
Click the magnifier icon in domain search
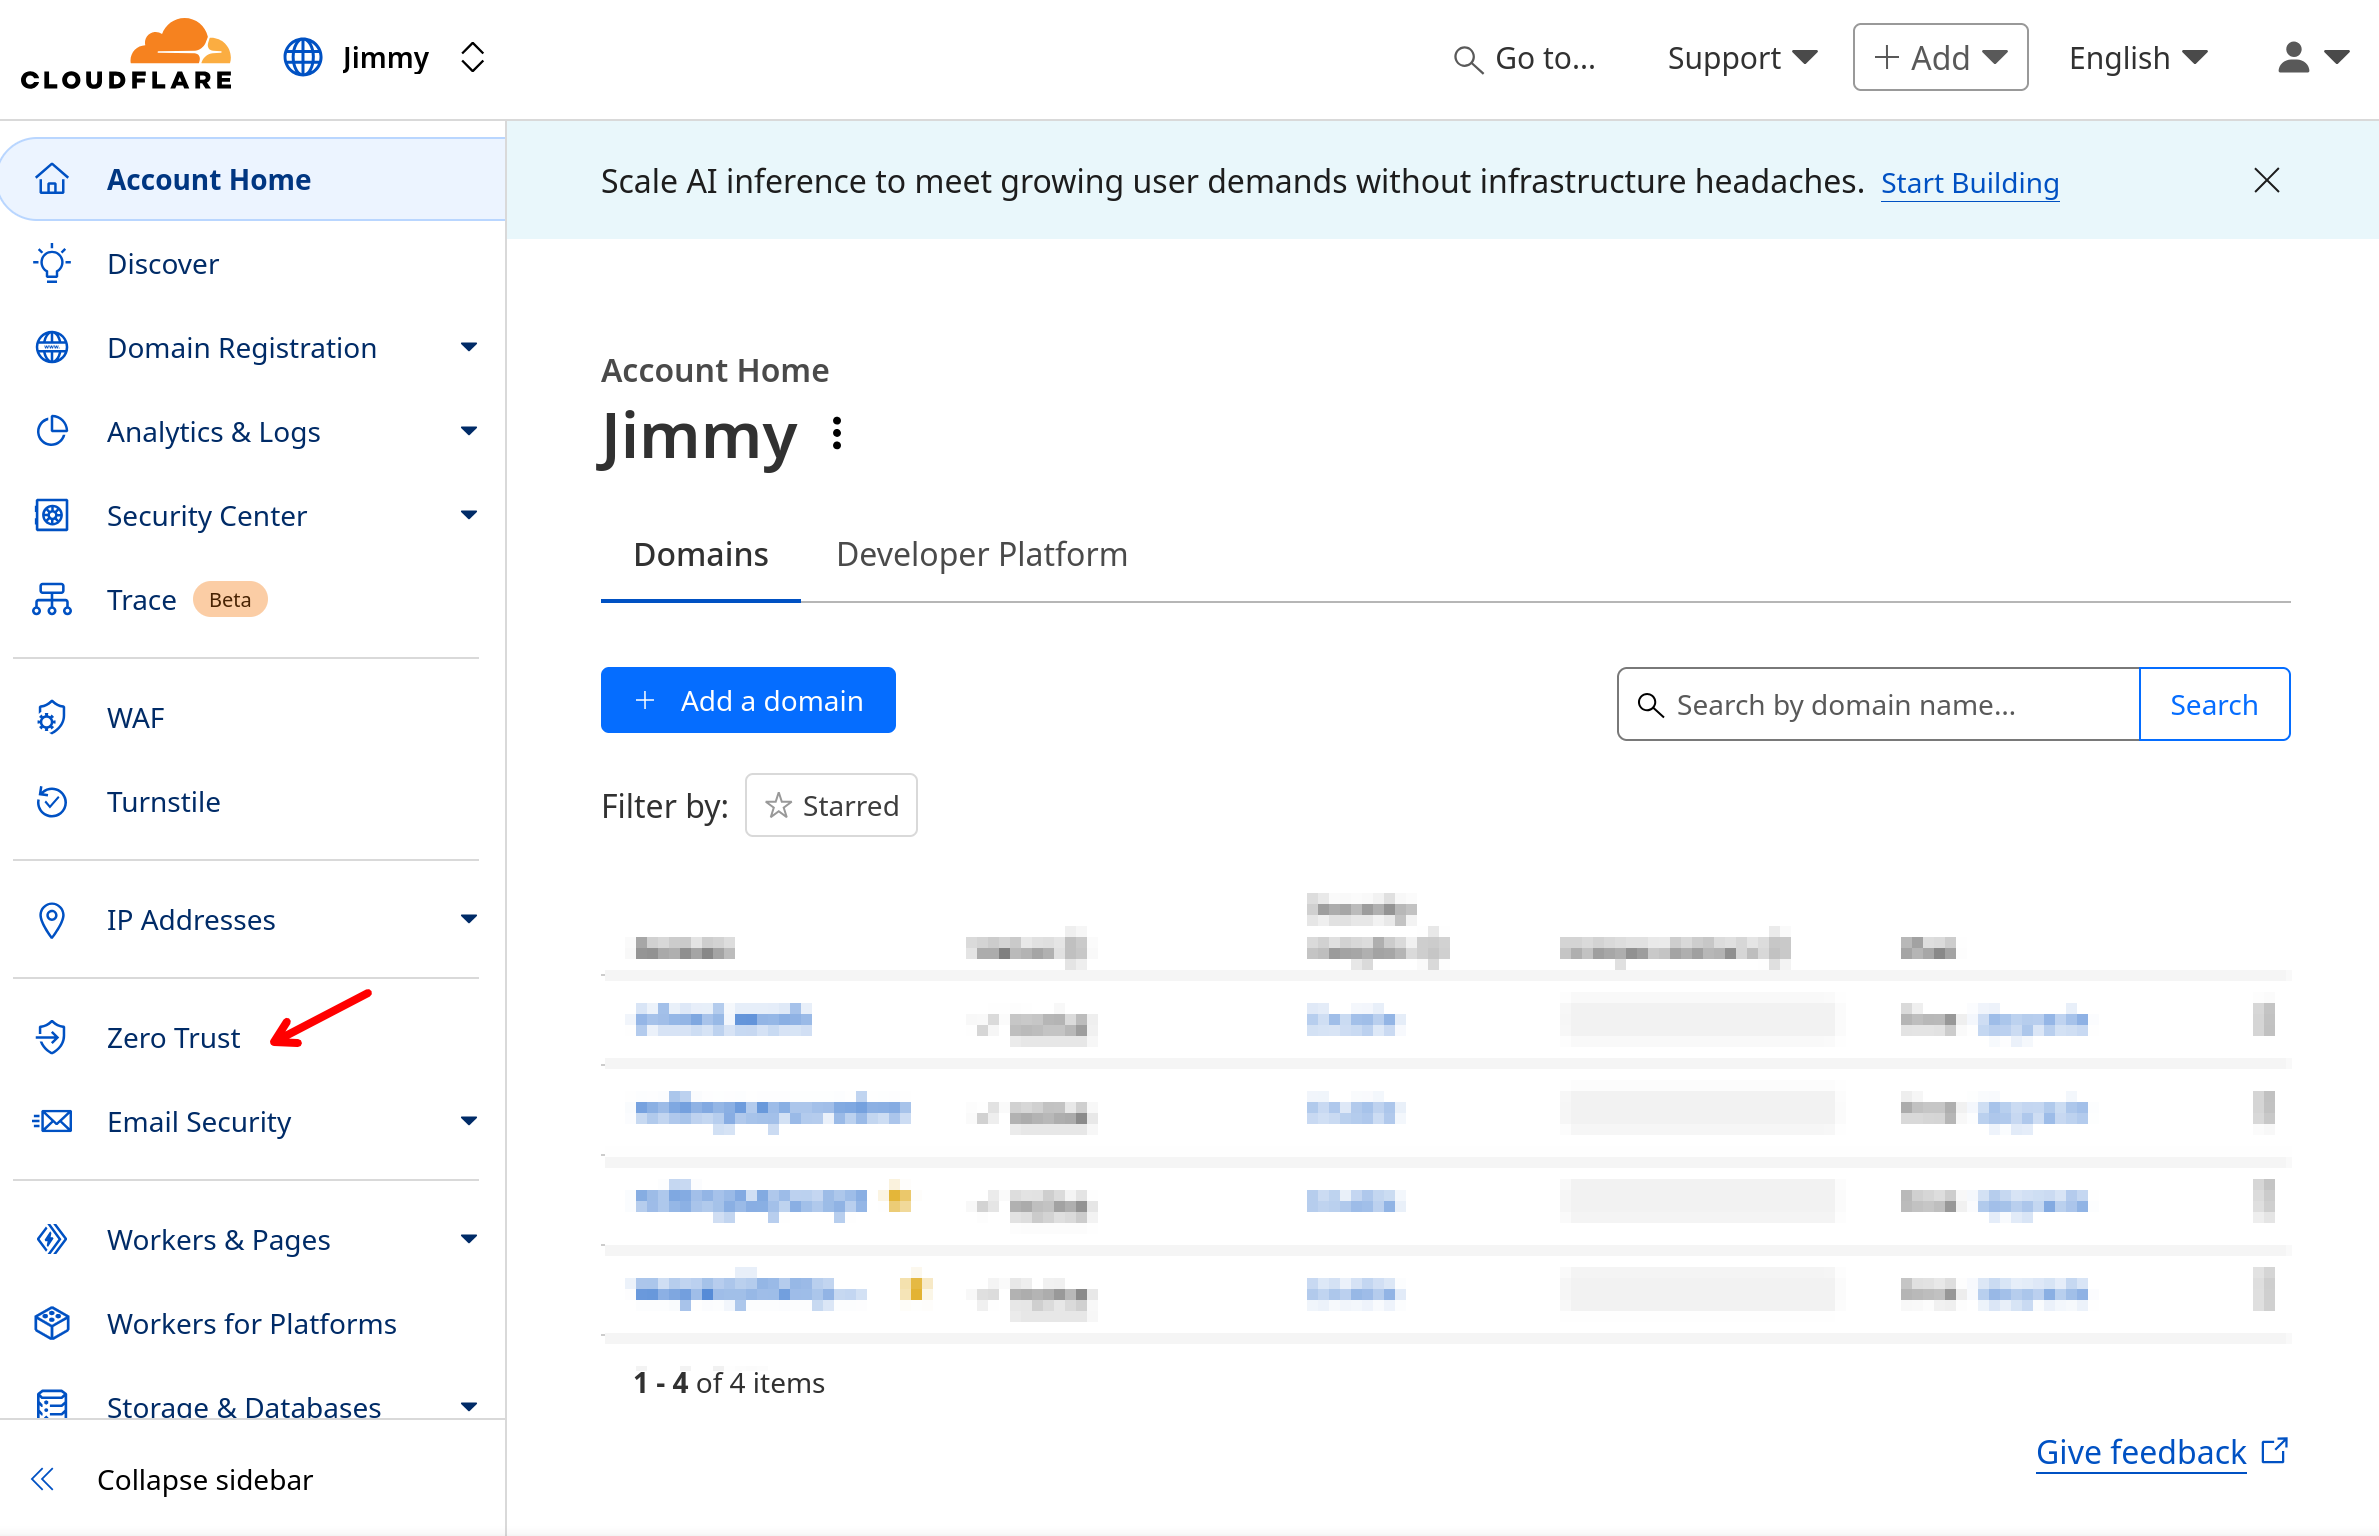click(1650, 705)
